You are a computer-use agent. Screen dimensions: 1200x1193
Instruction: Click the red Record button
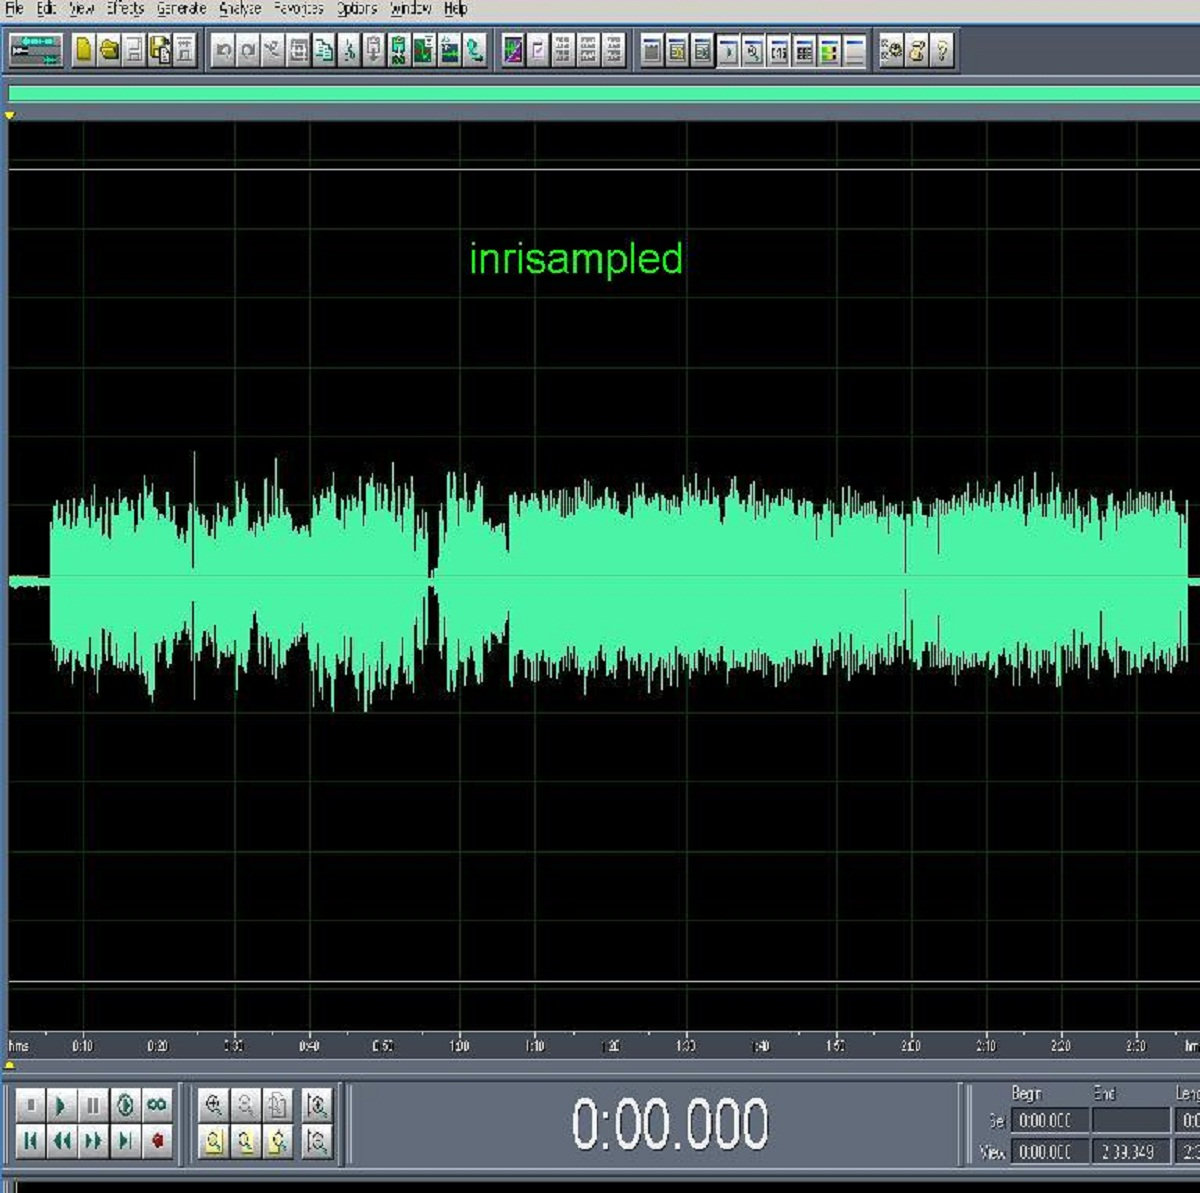point(157,1140)
